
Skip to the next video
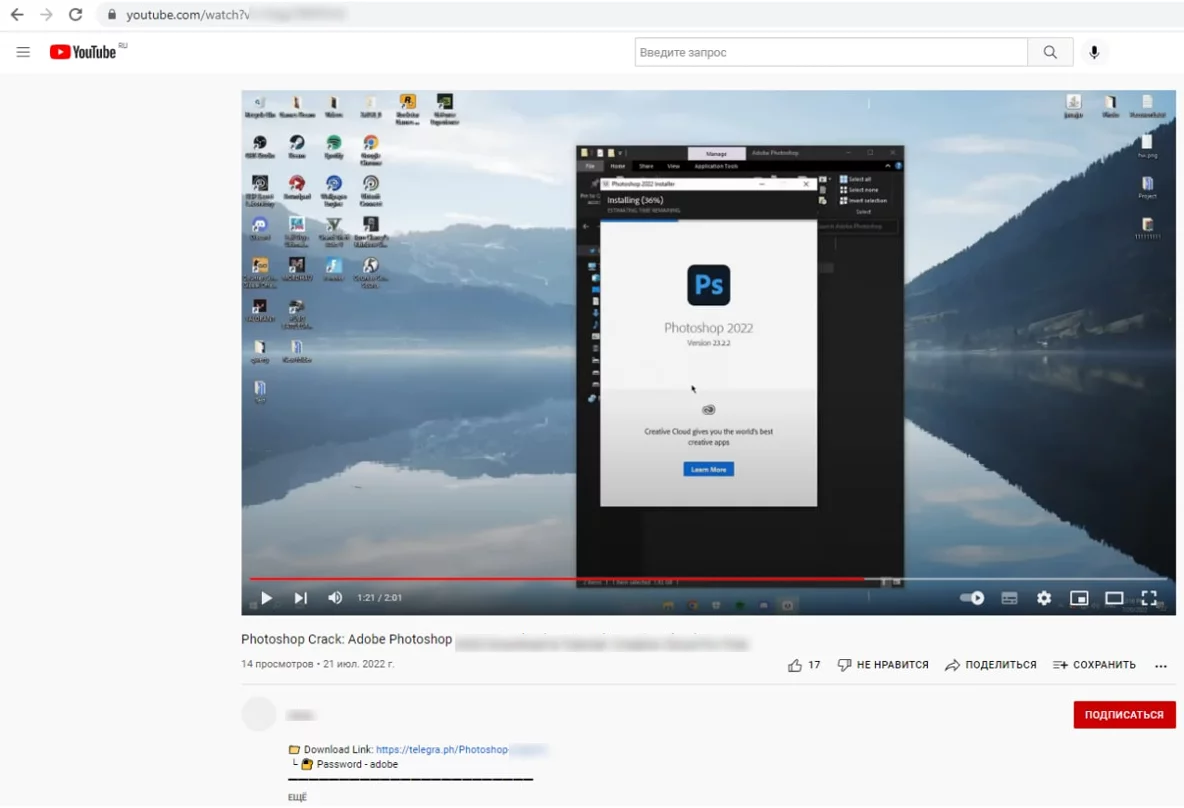(x=300, y=598)
